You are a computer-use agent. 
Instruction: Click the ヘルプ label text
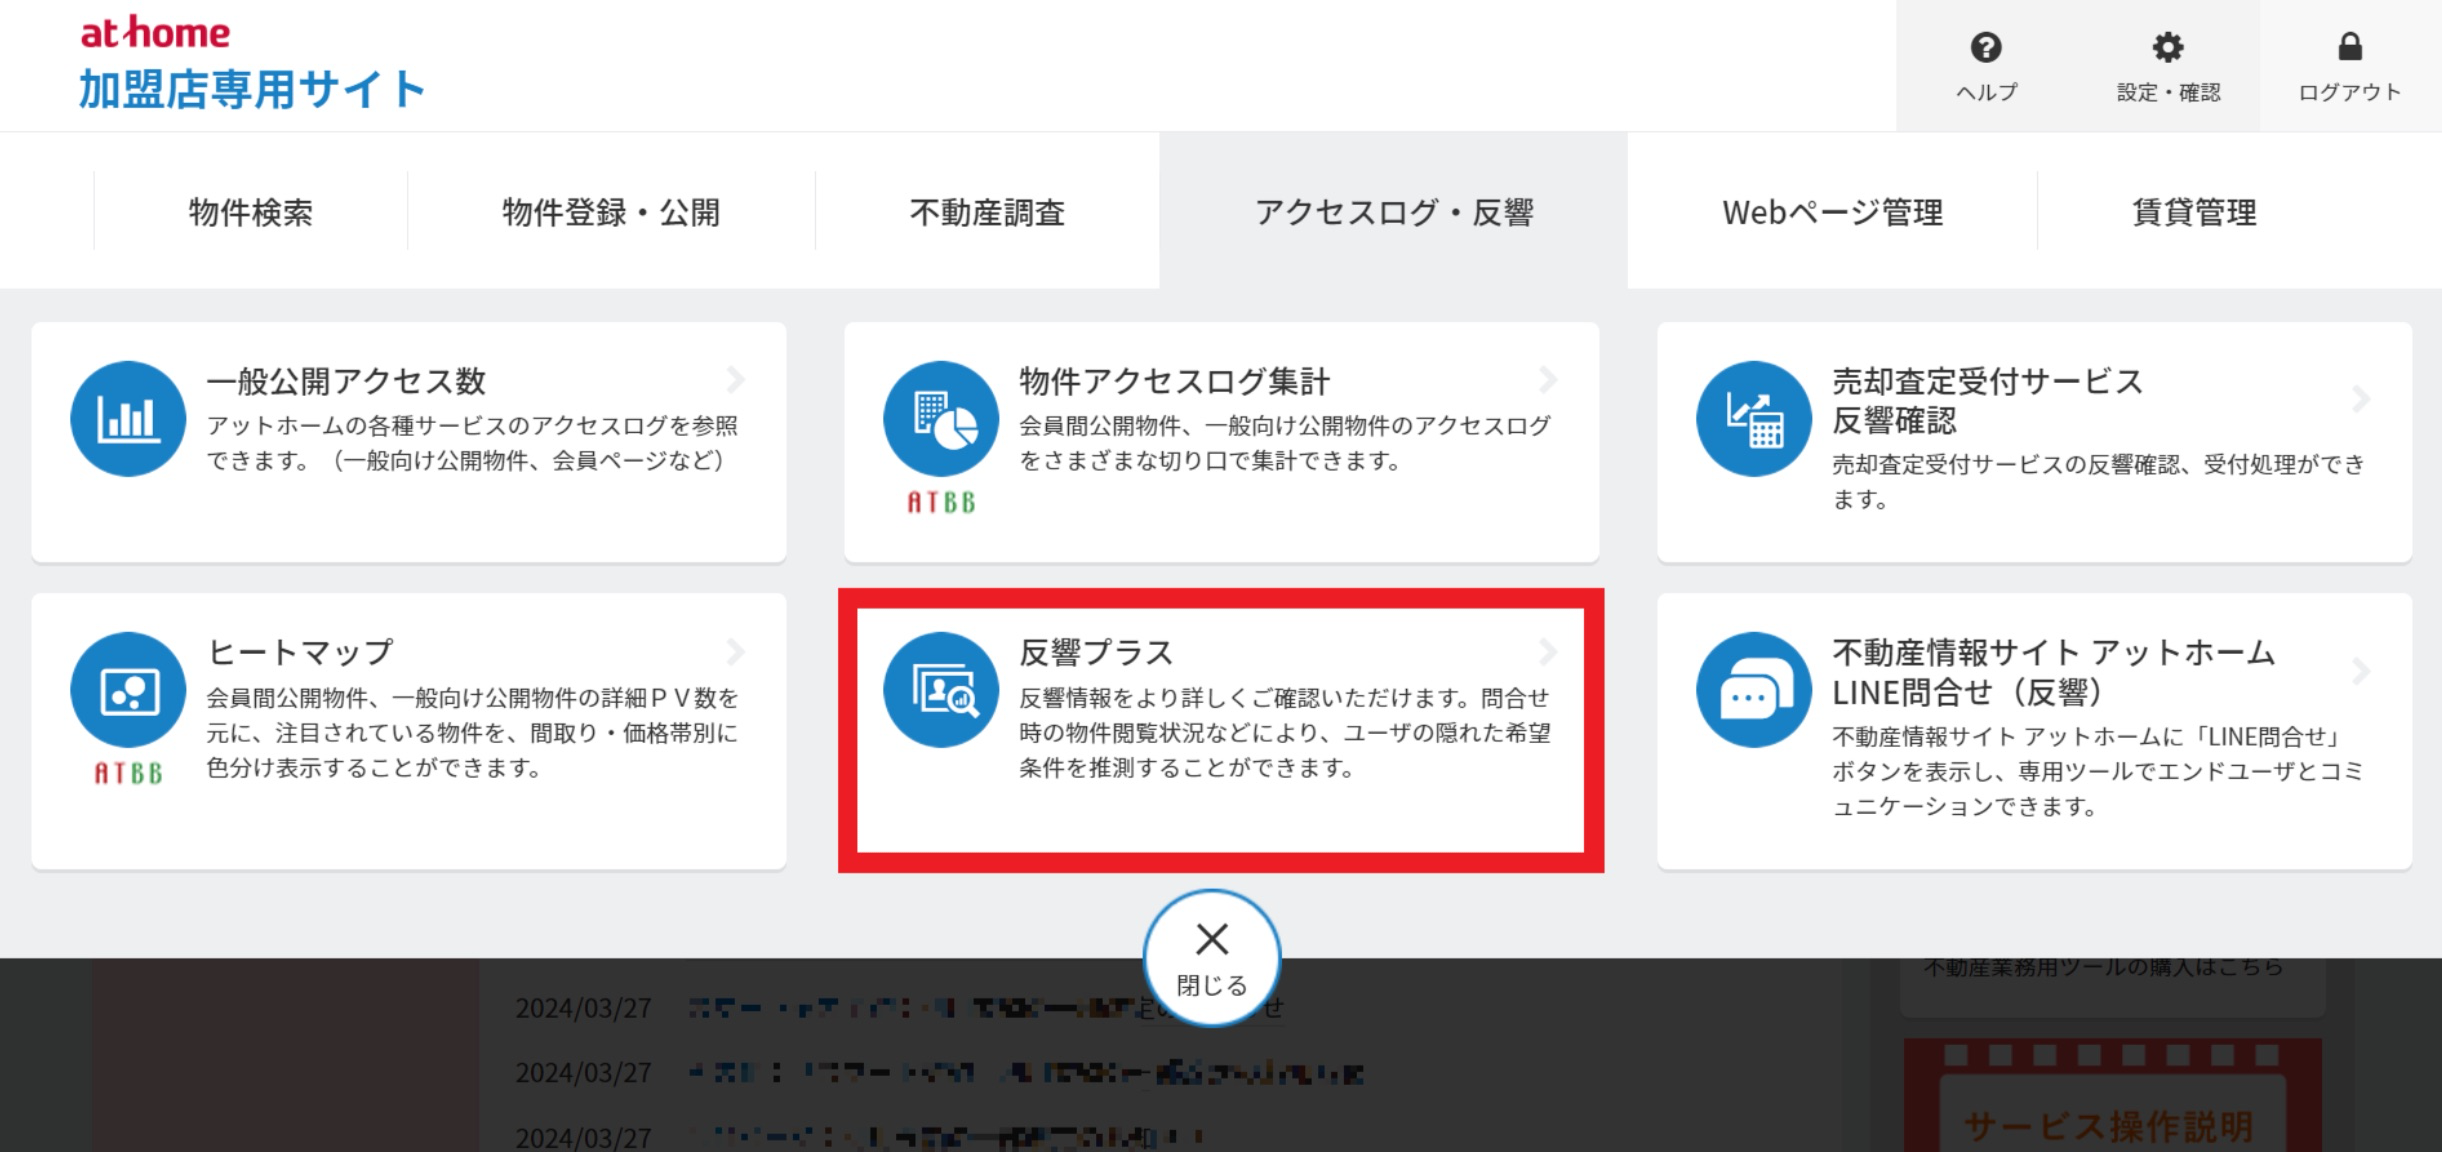click(x=1986, y=92)
